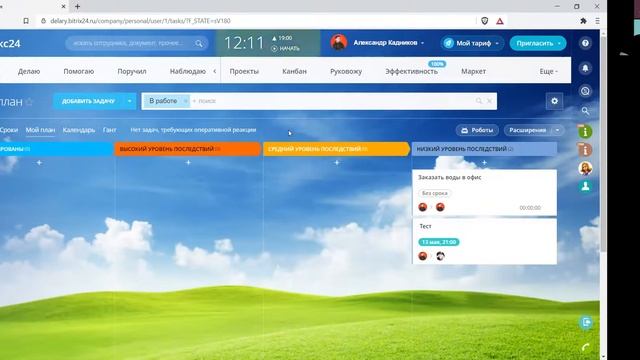
Task: Open the Наблюдаю tab
Action: [x=188, y=71]
